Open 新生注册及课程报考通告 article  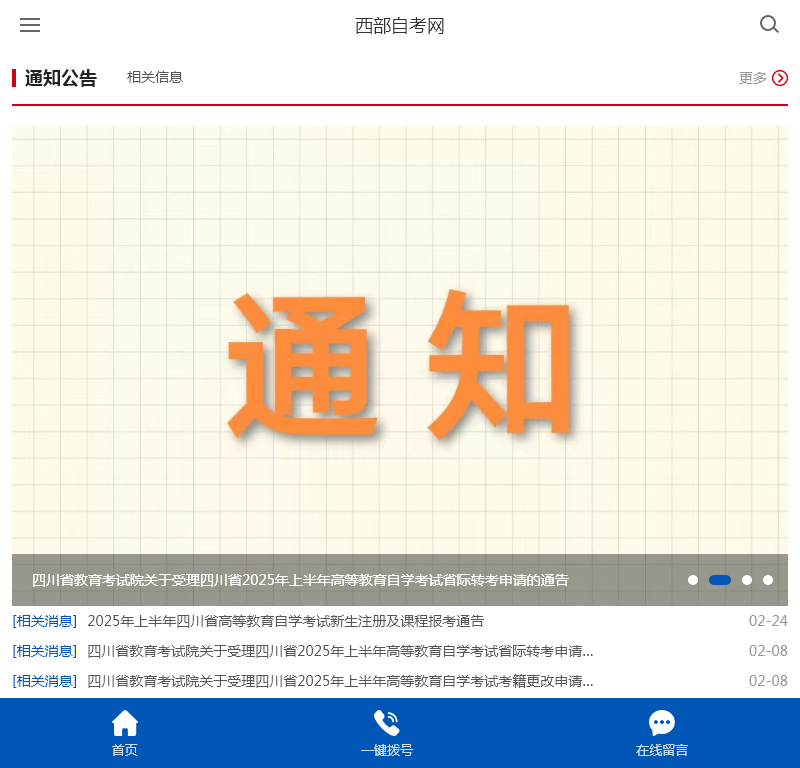(x=286, y=621)
